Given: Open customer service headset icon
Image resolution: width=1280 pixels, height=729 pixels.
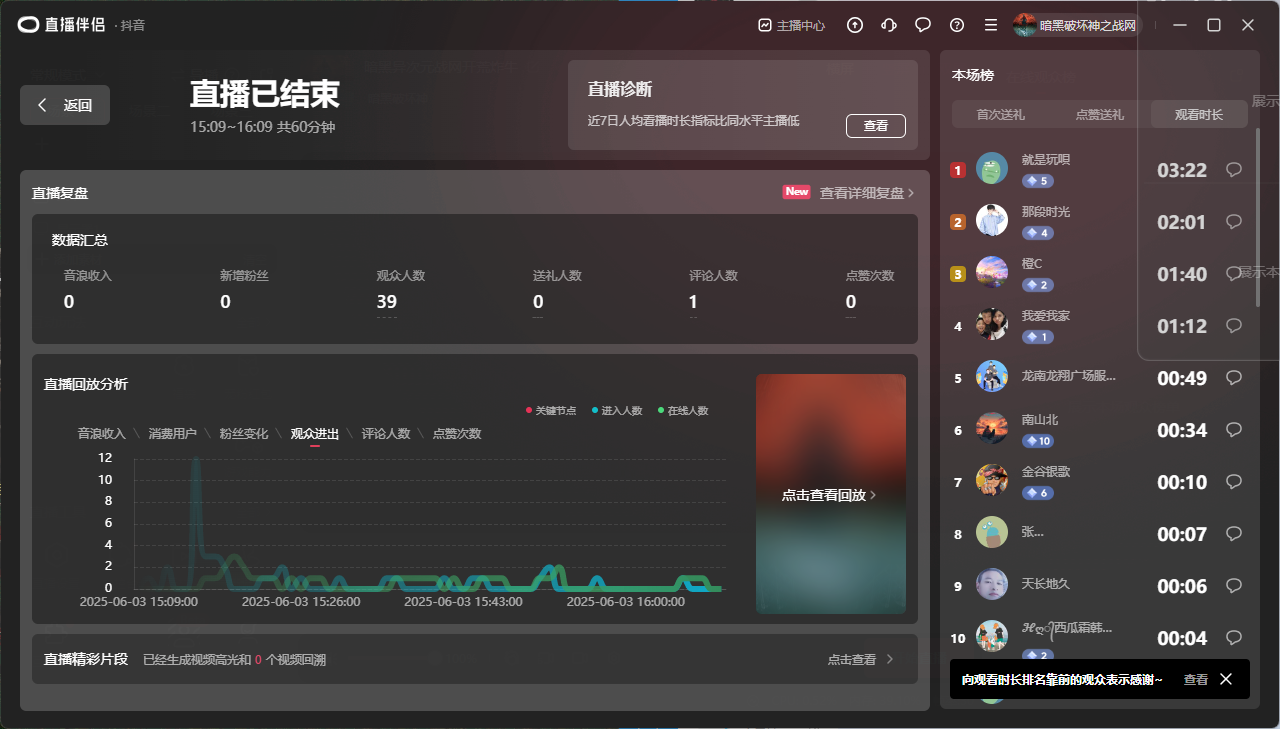Looking at the screenshot, I should 889,25.
